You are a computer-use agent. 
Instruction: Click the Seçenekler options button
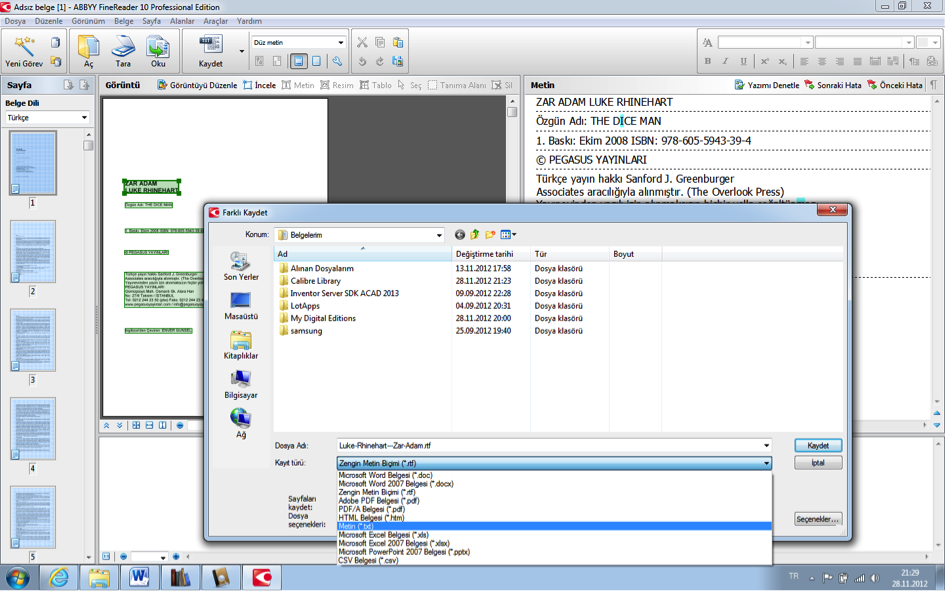817,519
